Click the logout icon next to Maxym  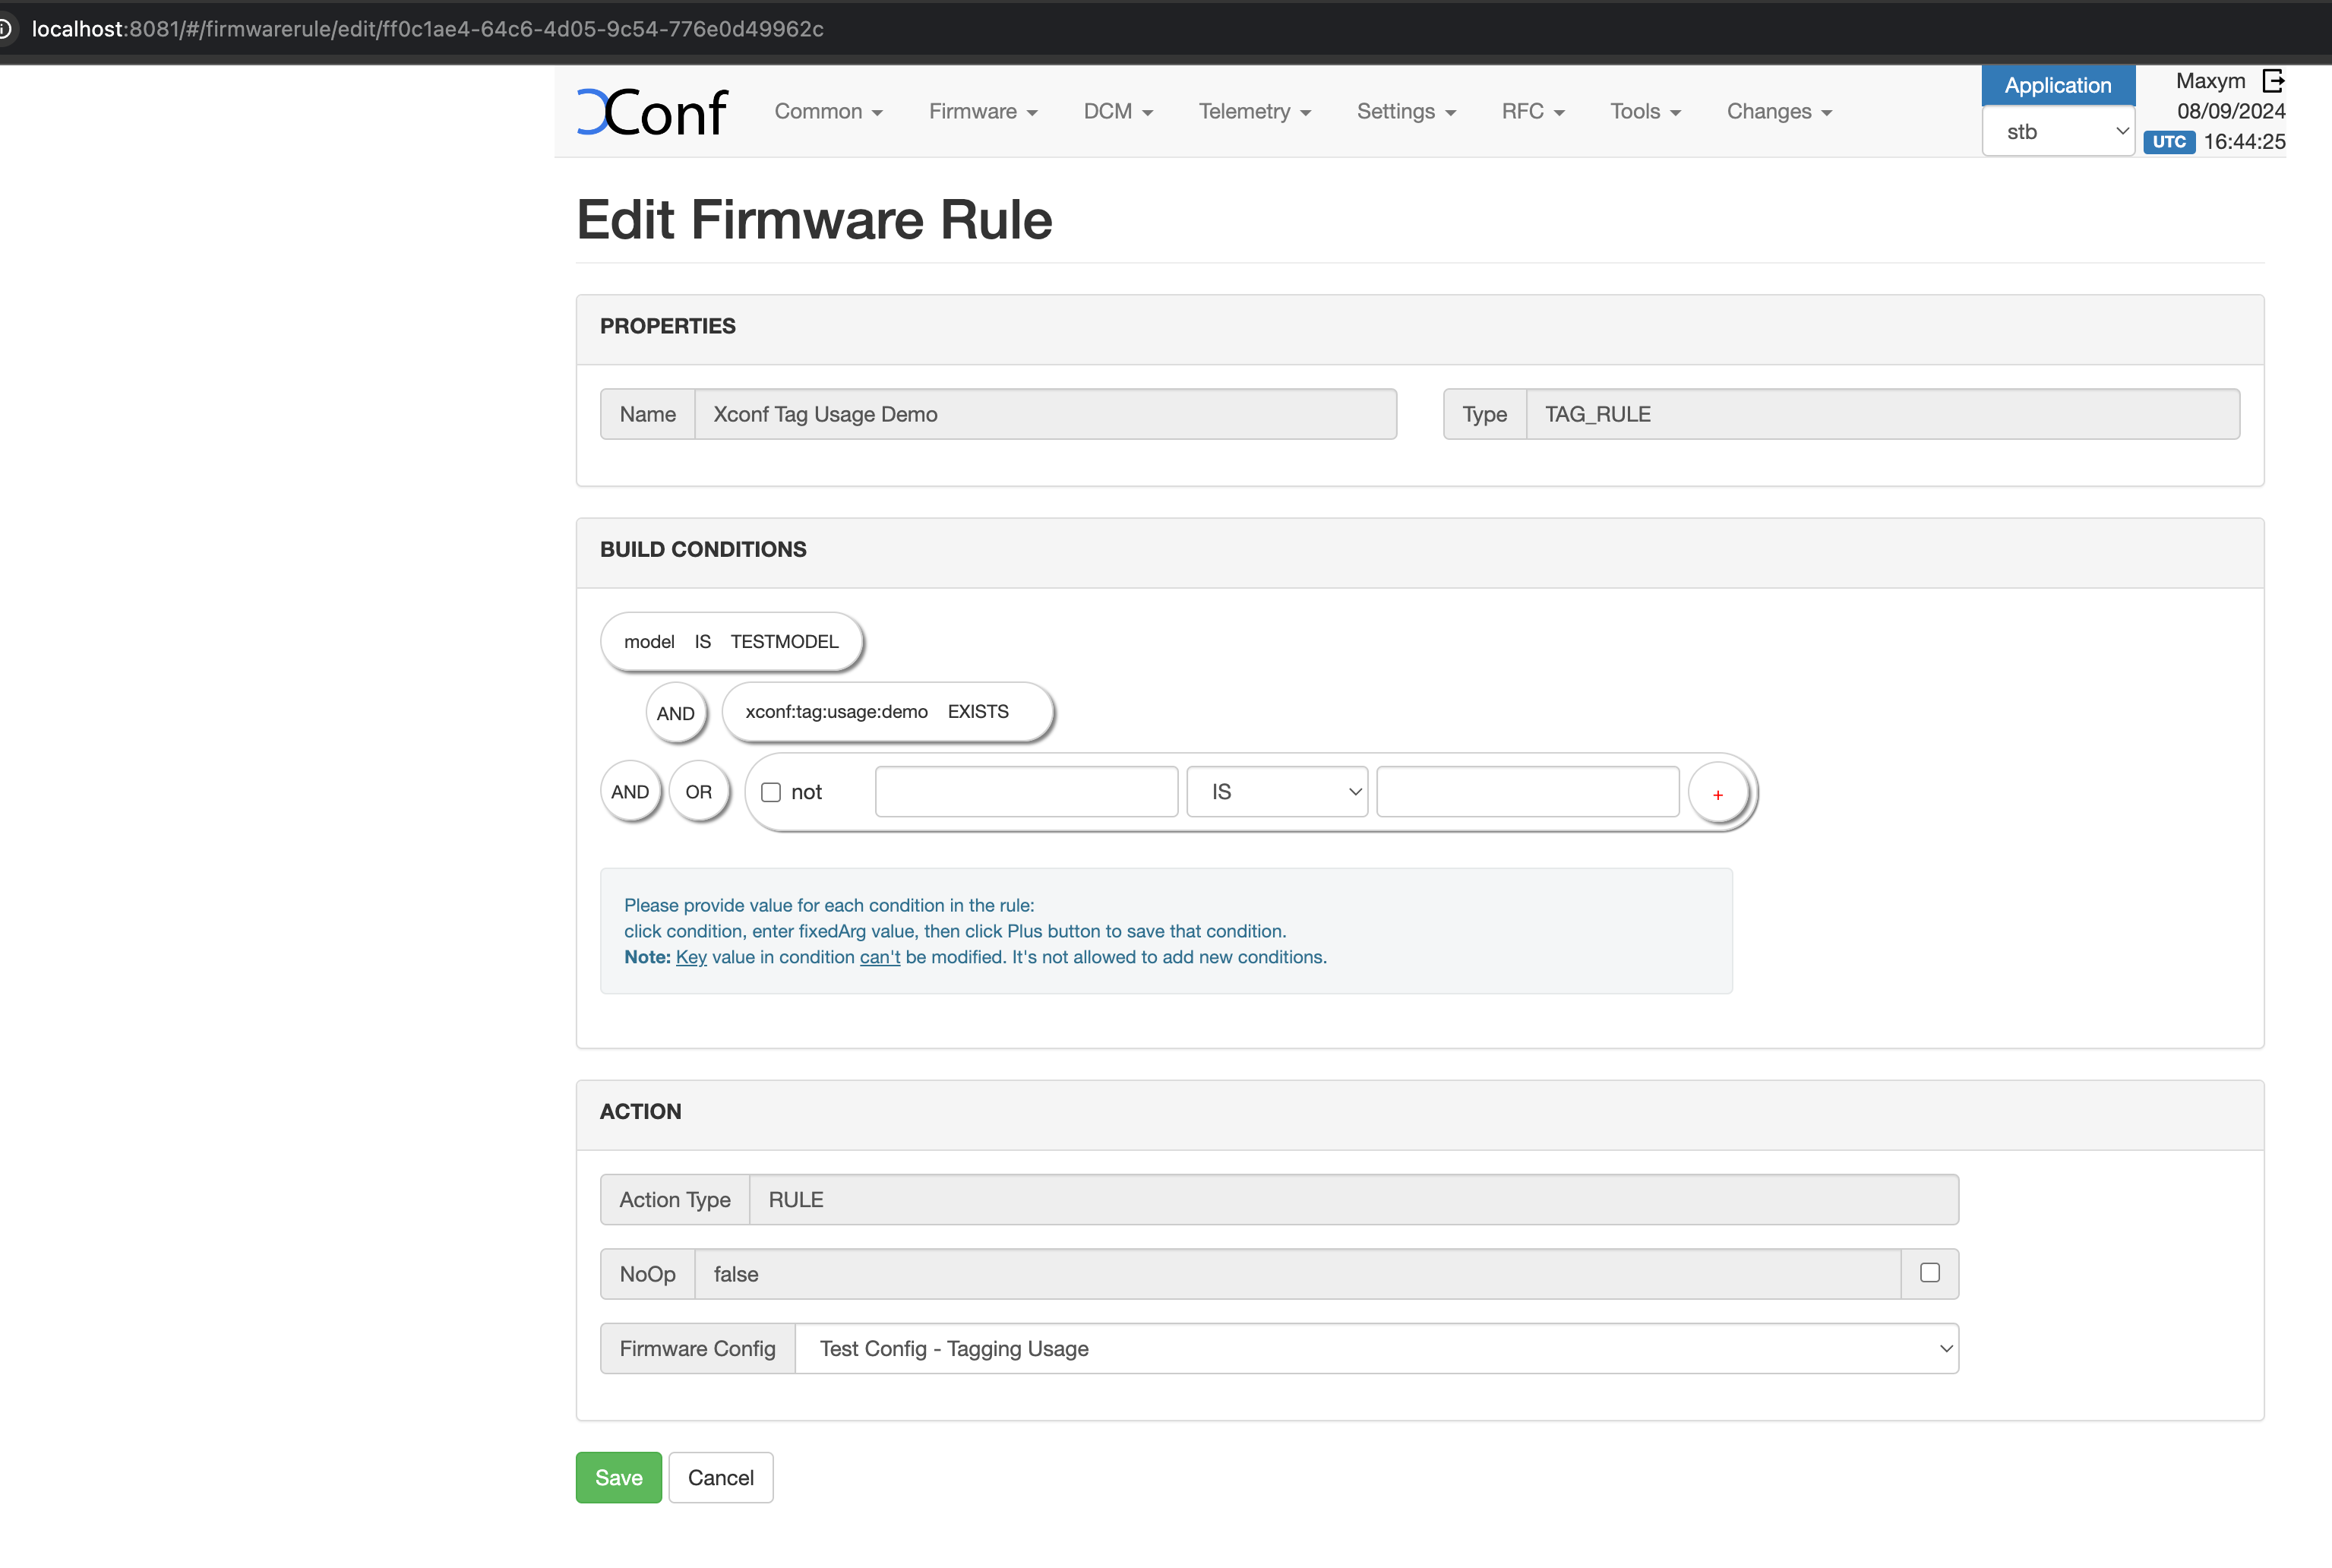tap(2272, 81)
